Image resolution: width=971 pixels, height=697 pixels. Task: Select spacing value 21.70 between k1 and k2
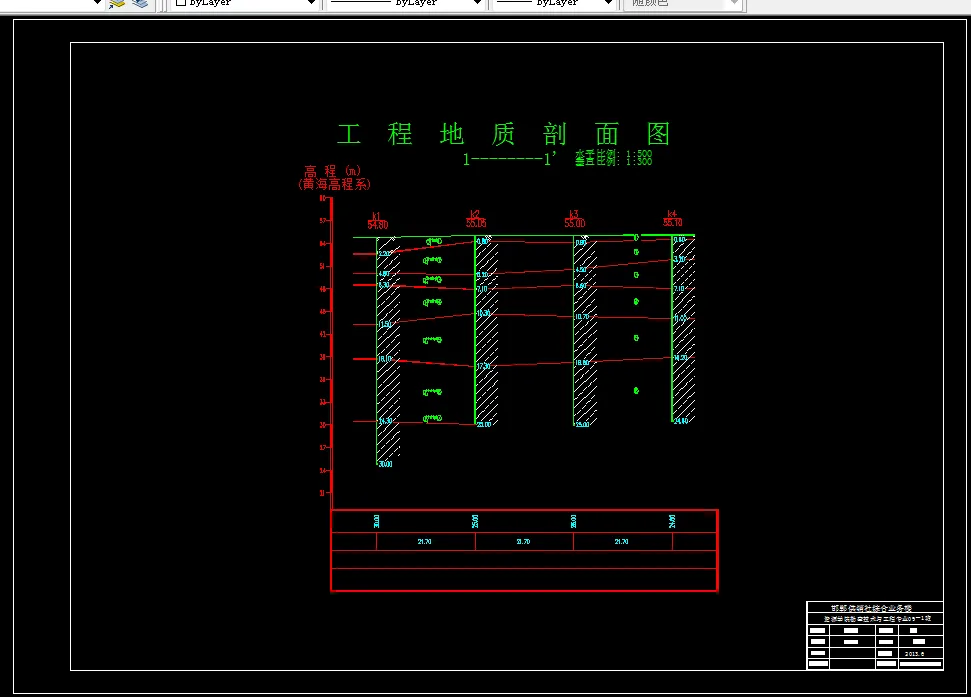click(x=424, y=542)
